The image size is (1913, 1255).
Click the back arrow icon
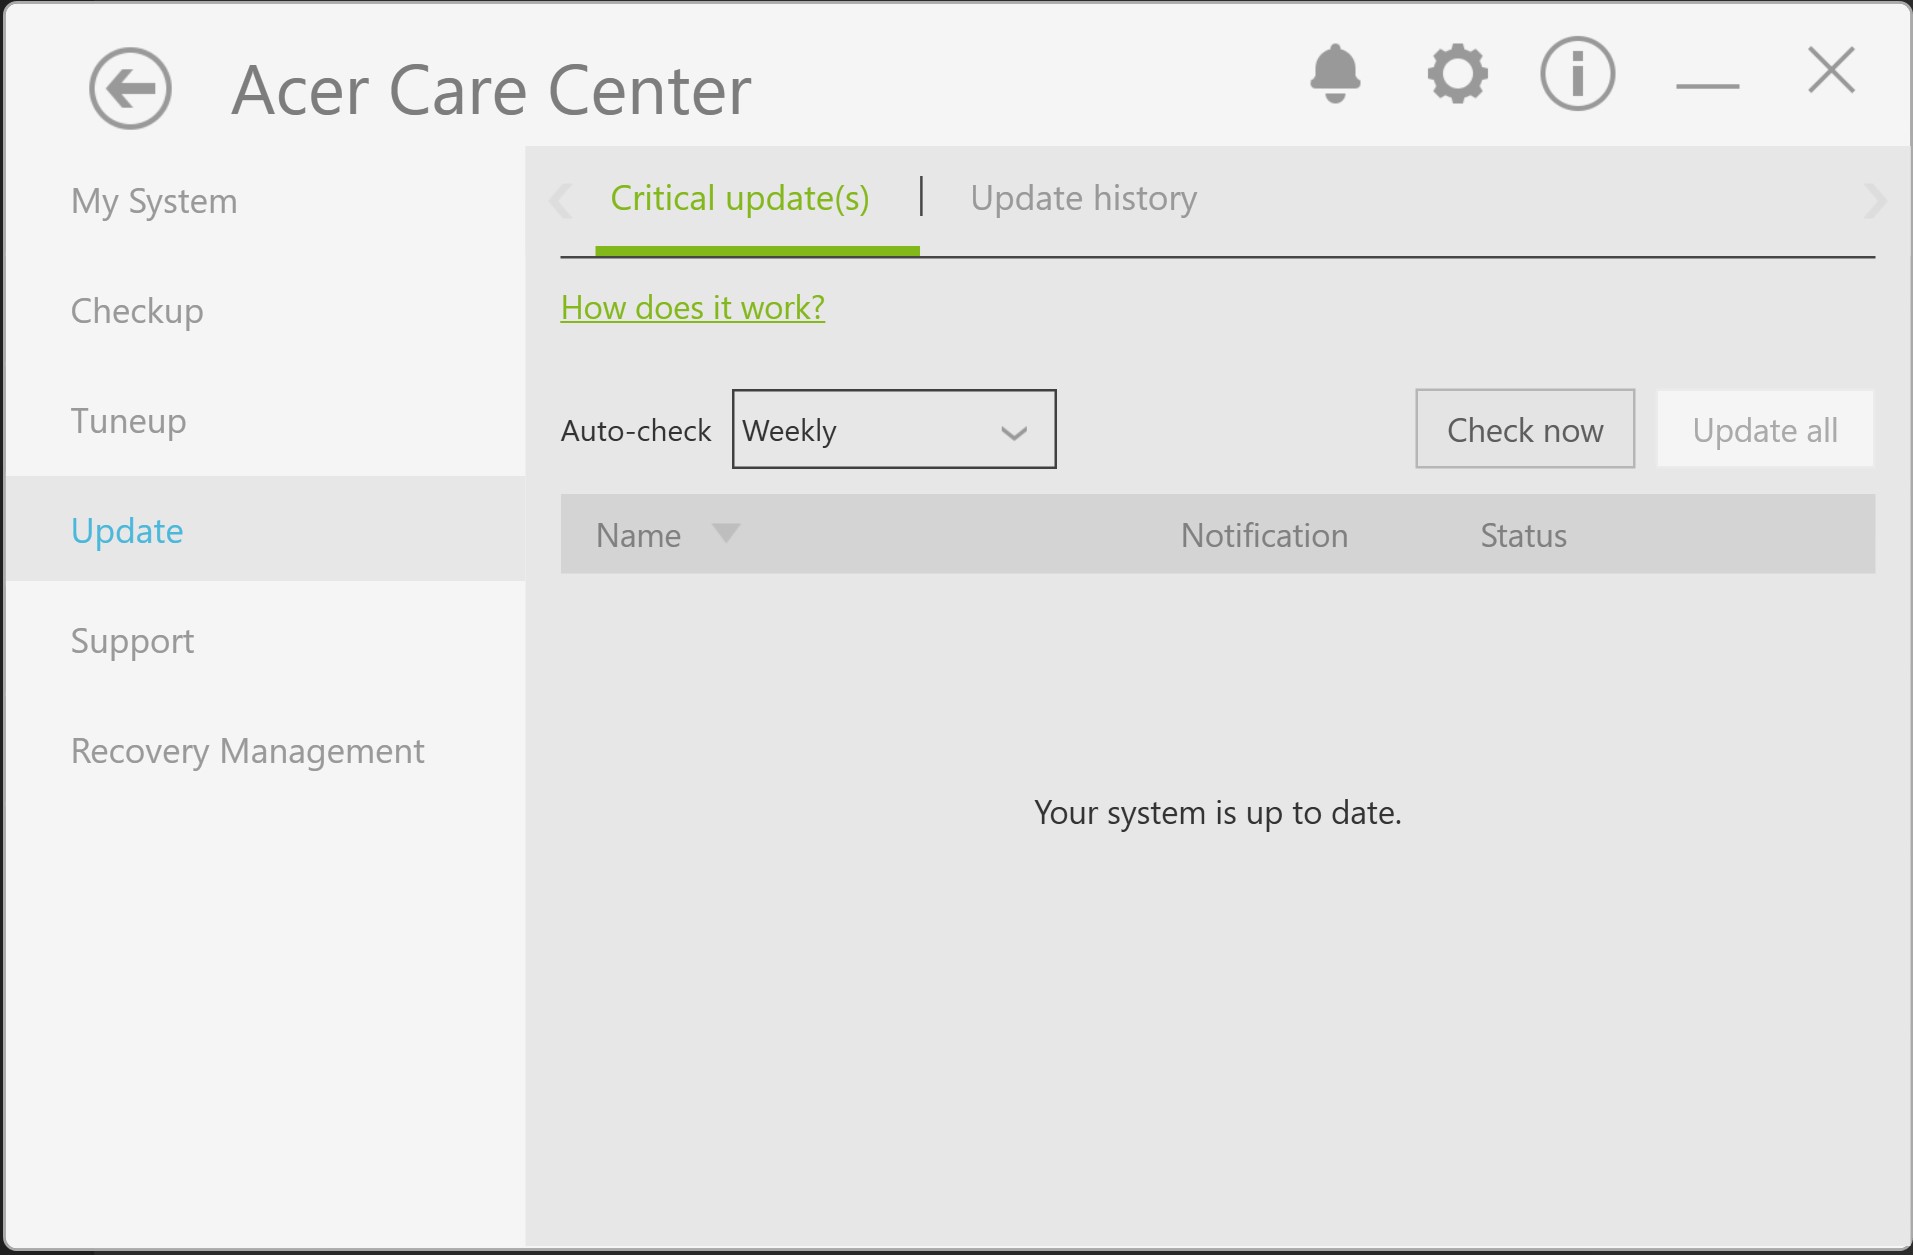tap(130, 89)
